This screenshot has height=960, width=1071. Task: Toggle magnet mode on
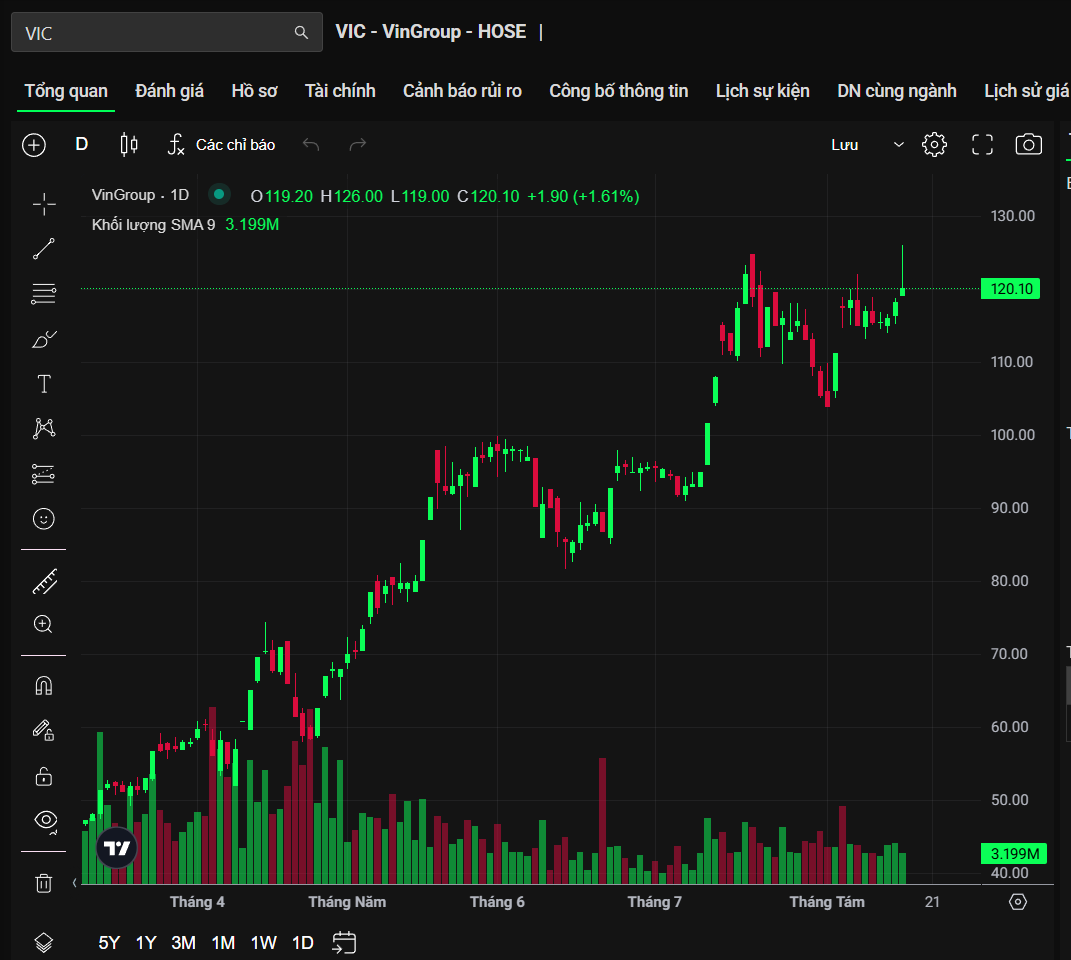[44, 686]
